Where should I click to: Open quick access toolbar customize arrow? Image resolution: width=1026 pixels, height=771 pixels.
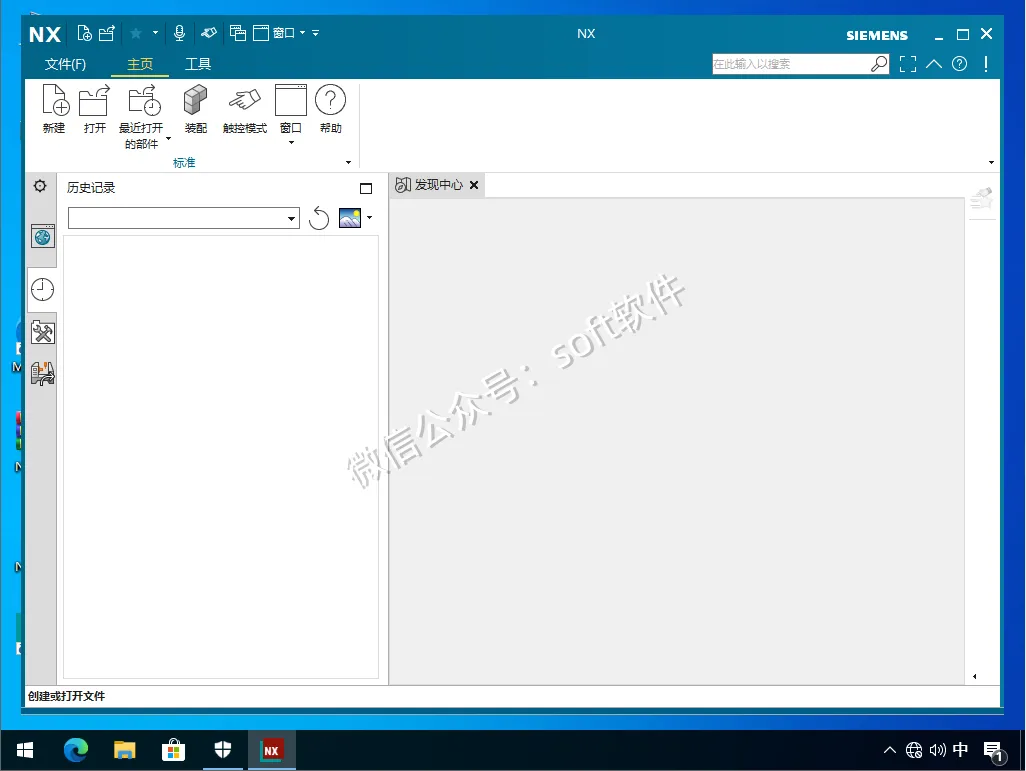tap(315, 33)
